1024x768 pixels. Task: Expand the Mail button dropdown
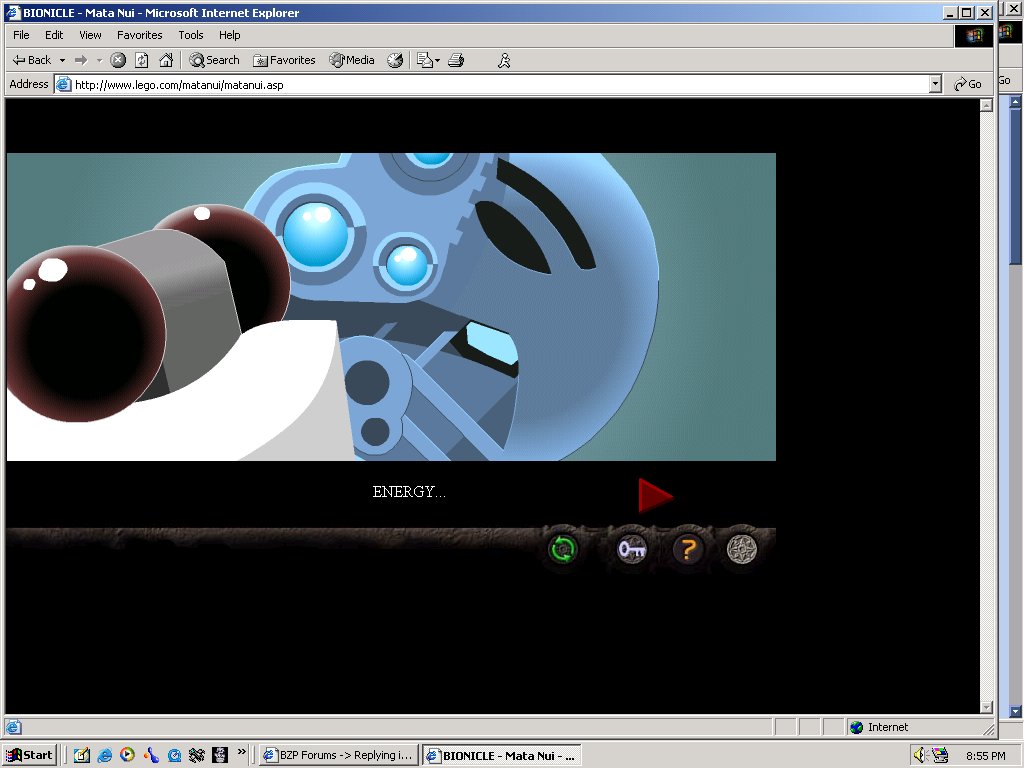click(x=437, y=60)
